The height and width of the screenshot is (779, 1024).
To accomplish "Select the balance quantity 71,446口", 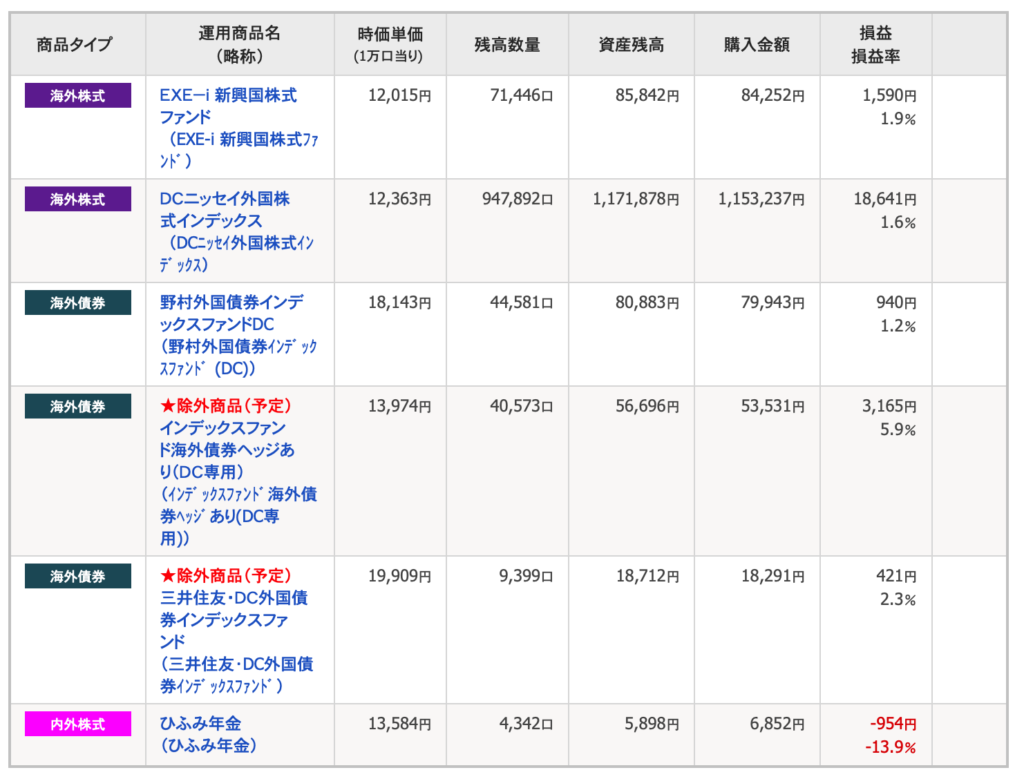I will [522, 95].
